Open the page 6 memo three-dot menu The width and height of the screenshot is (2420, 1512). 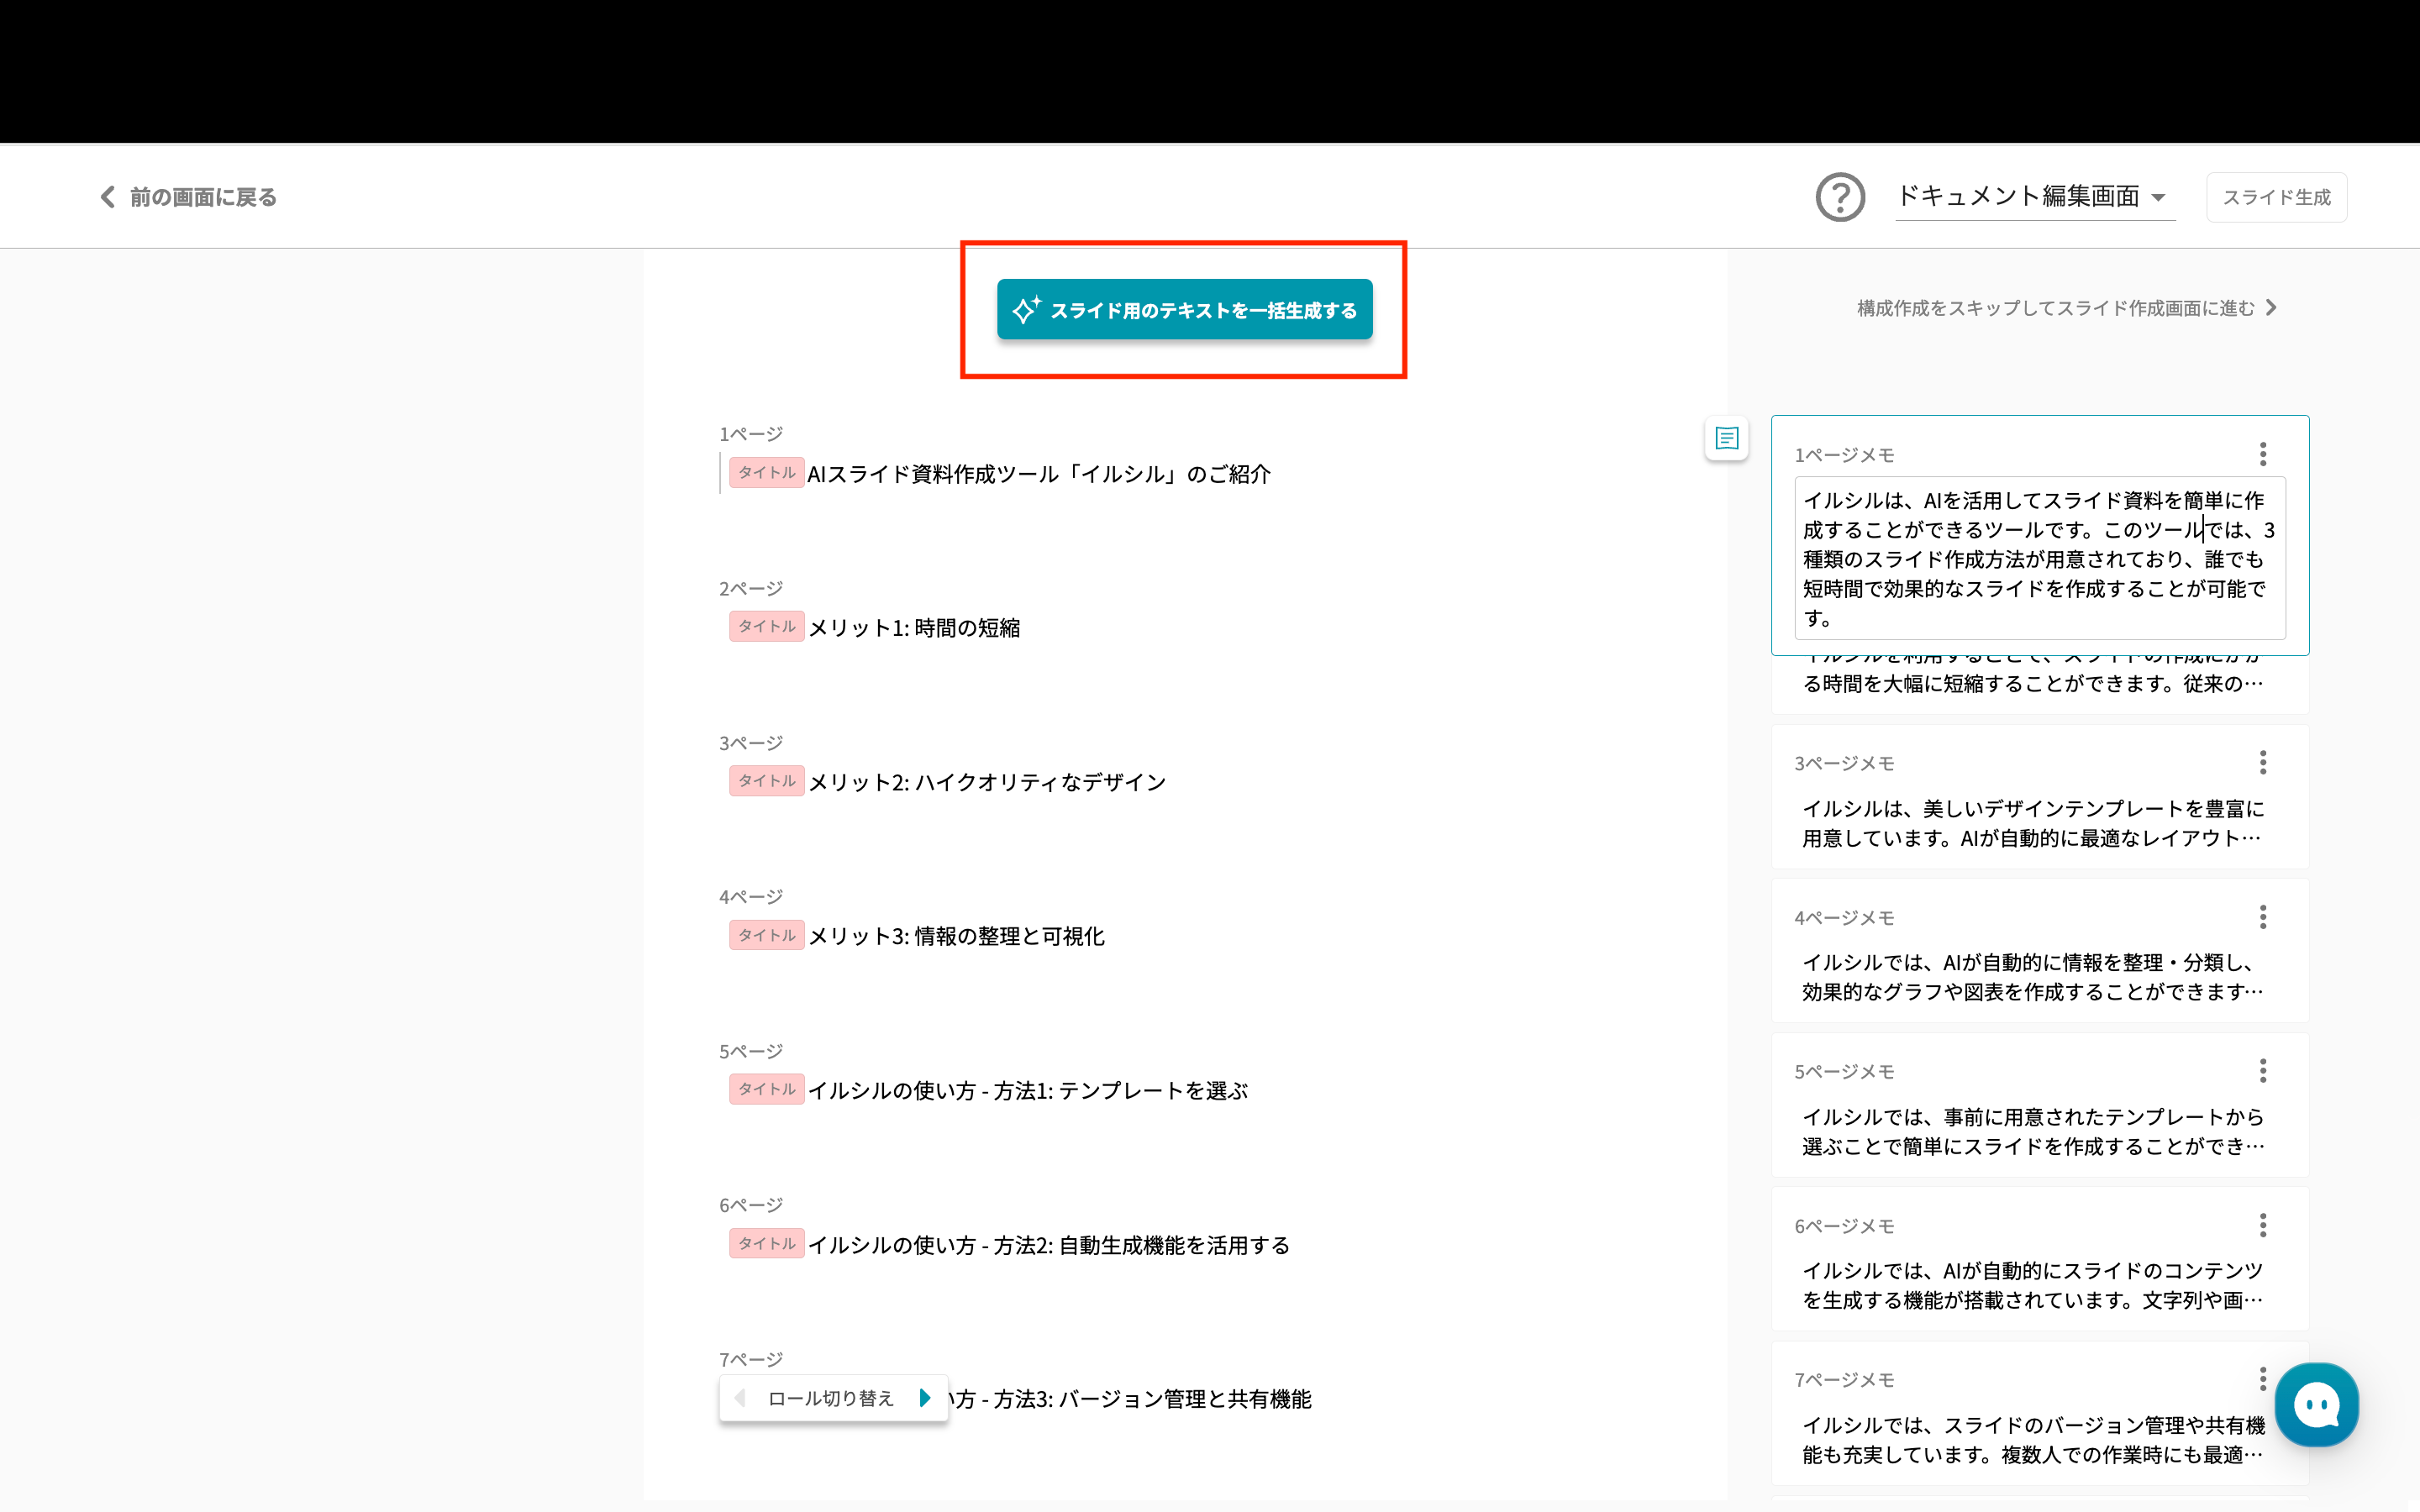tap(2263, 1225)
